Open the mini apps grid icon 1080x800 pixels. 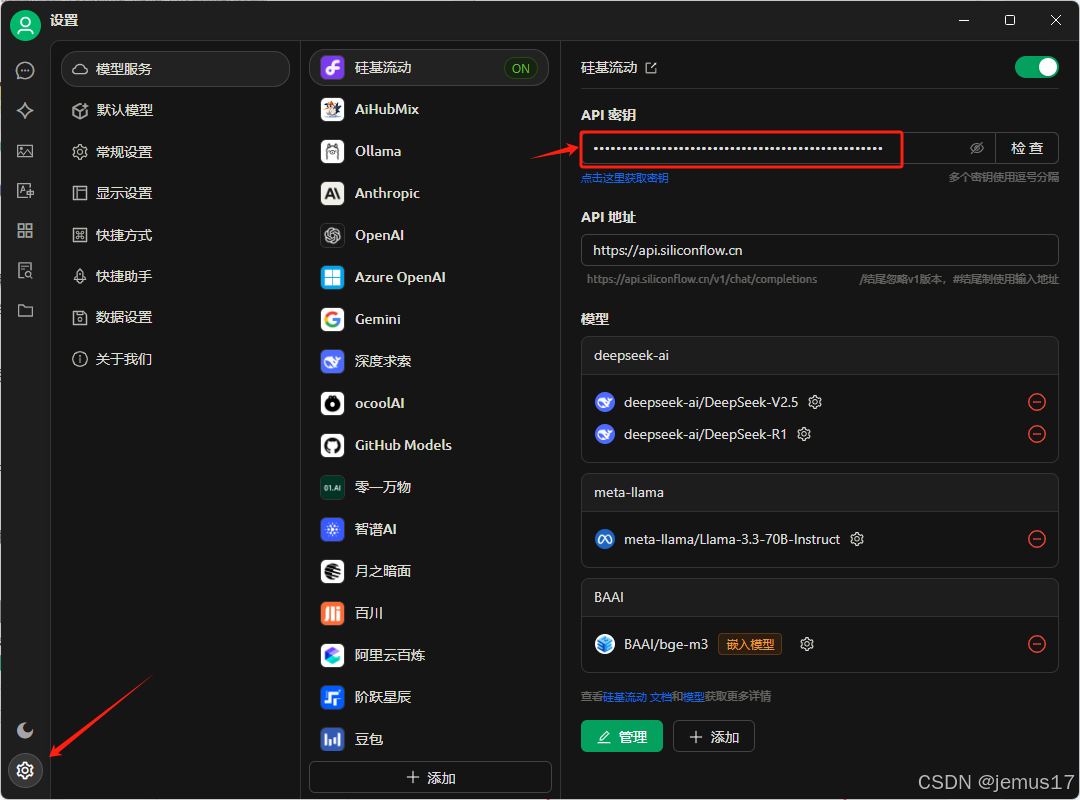point(25,230)
